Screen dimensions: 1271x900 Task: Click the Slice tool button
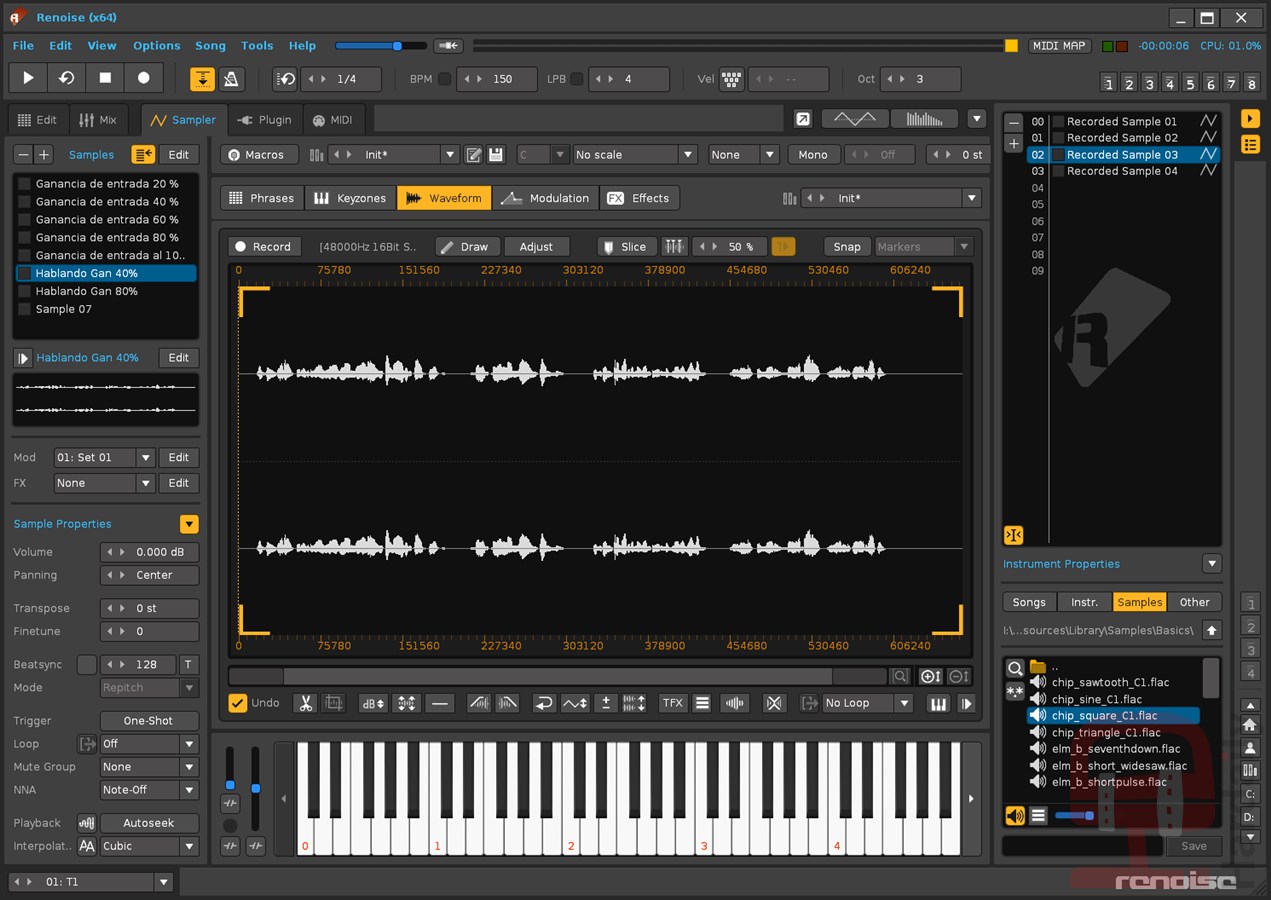(622, 247)
